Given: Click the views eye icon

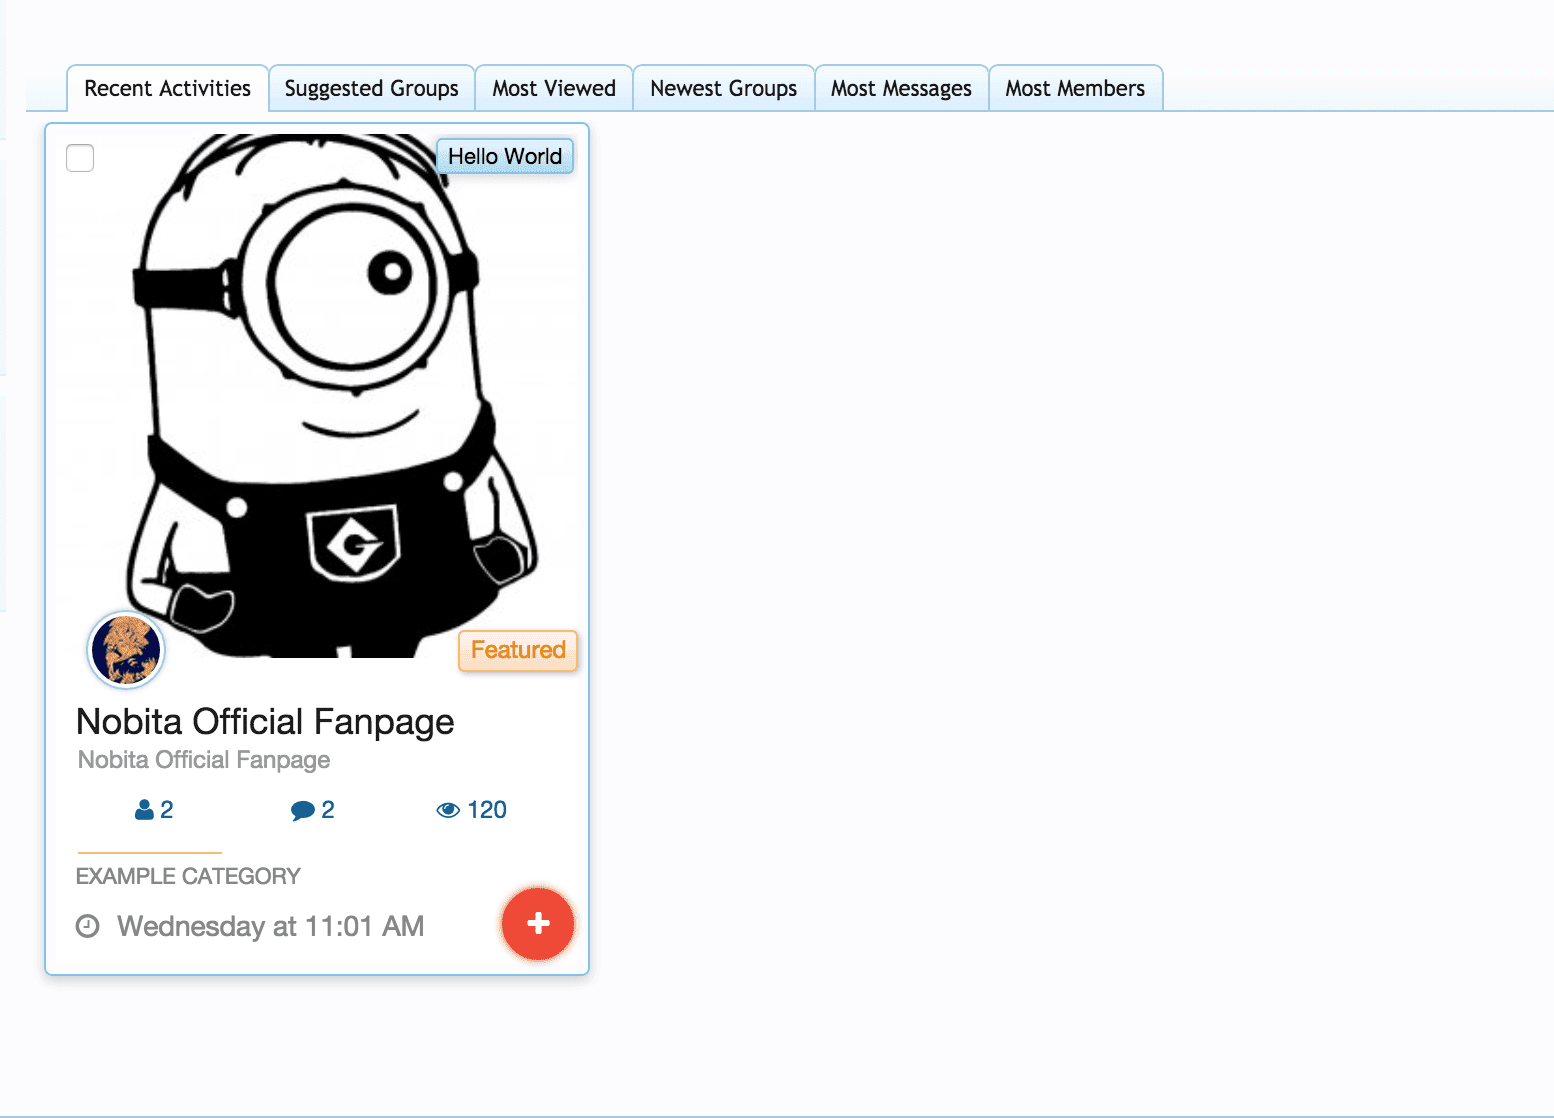Looking at the screenshot, I should tap(448, 811).
